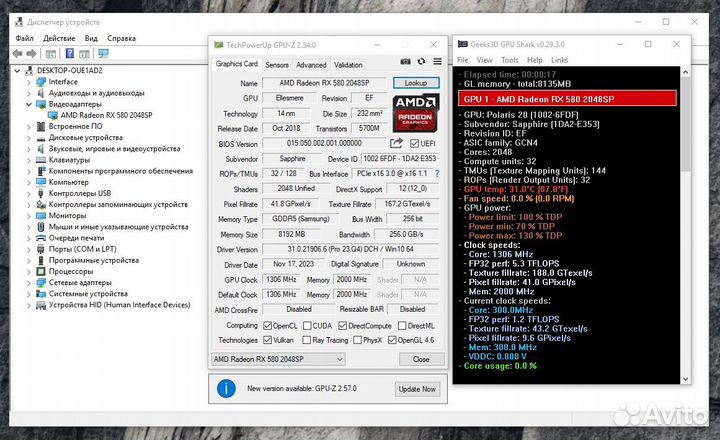
Task: Toggle the Vulkan checkbox
Action: pyautogui.click(x=268, y=340)
